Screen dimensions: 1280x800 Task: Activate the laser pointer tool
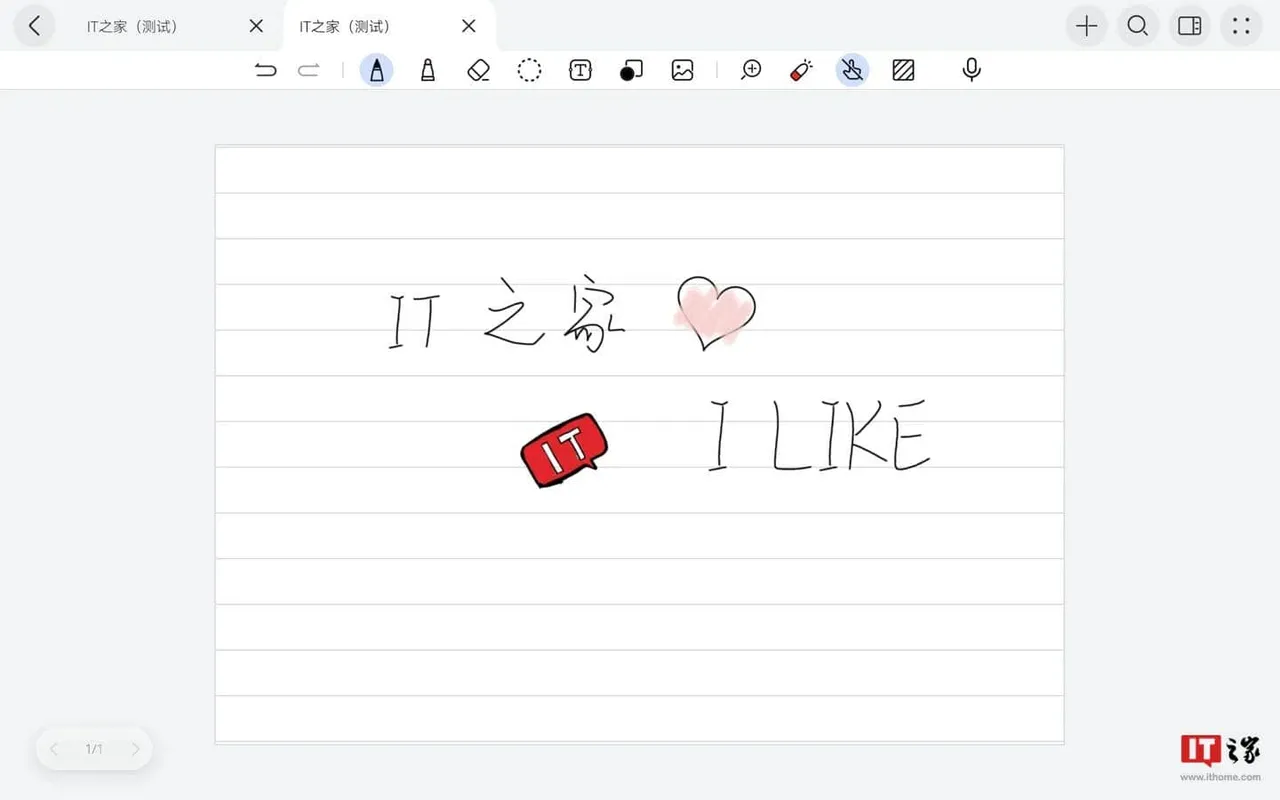[x=801, y=70]
